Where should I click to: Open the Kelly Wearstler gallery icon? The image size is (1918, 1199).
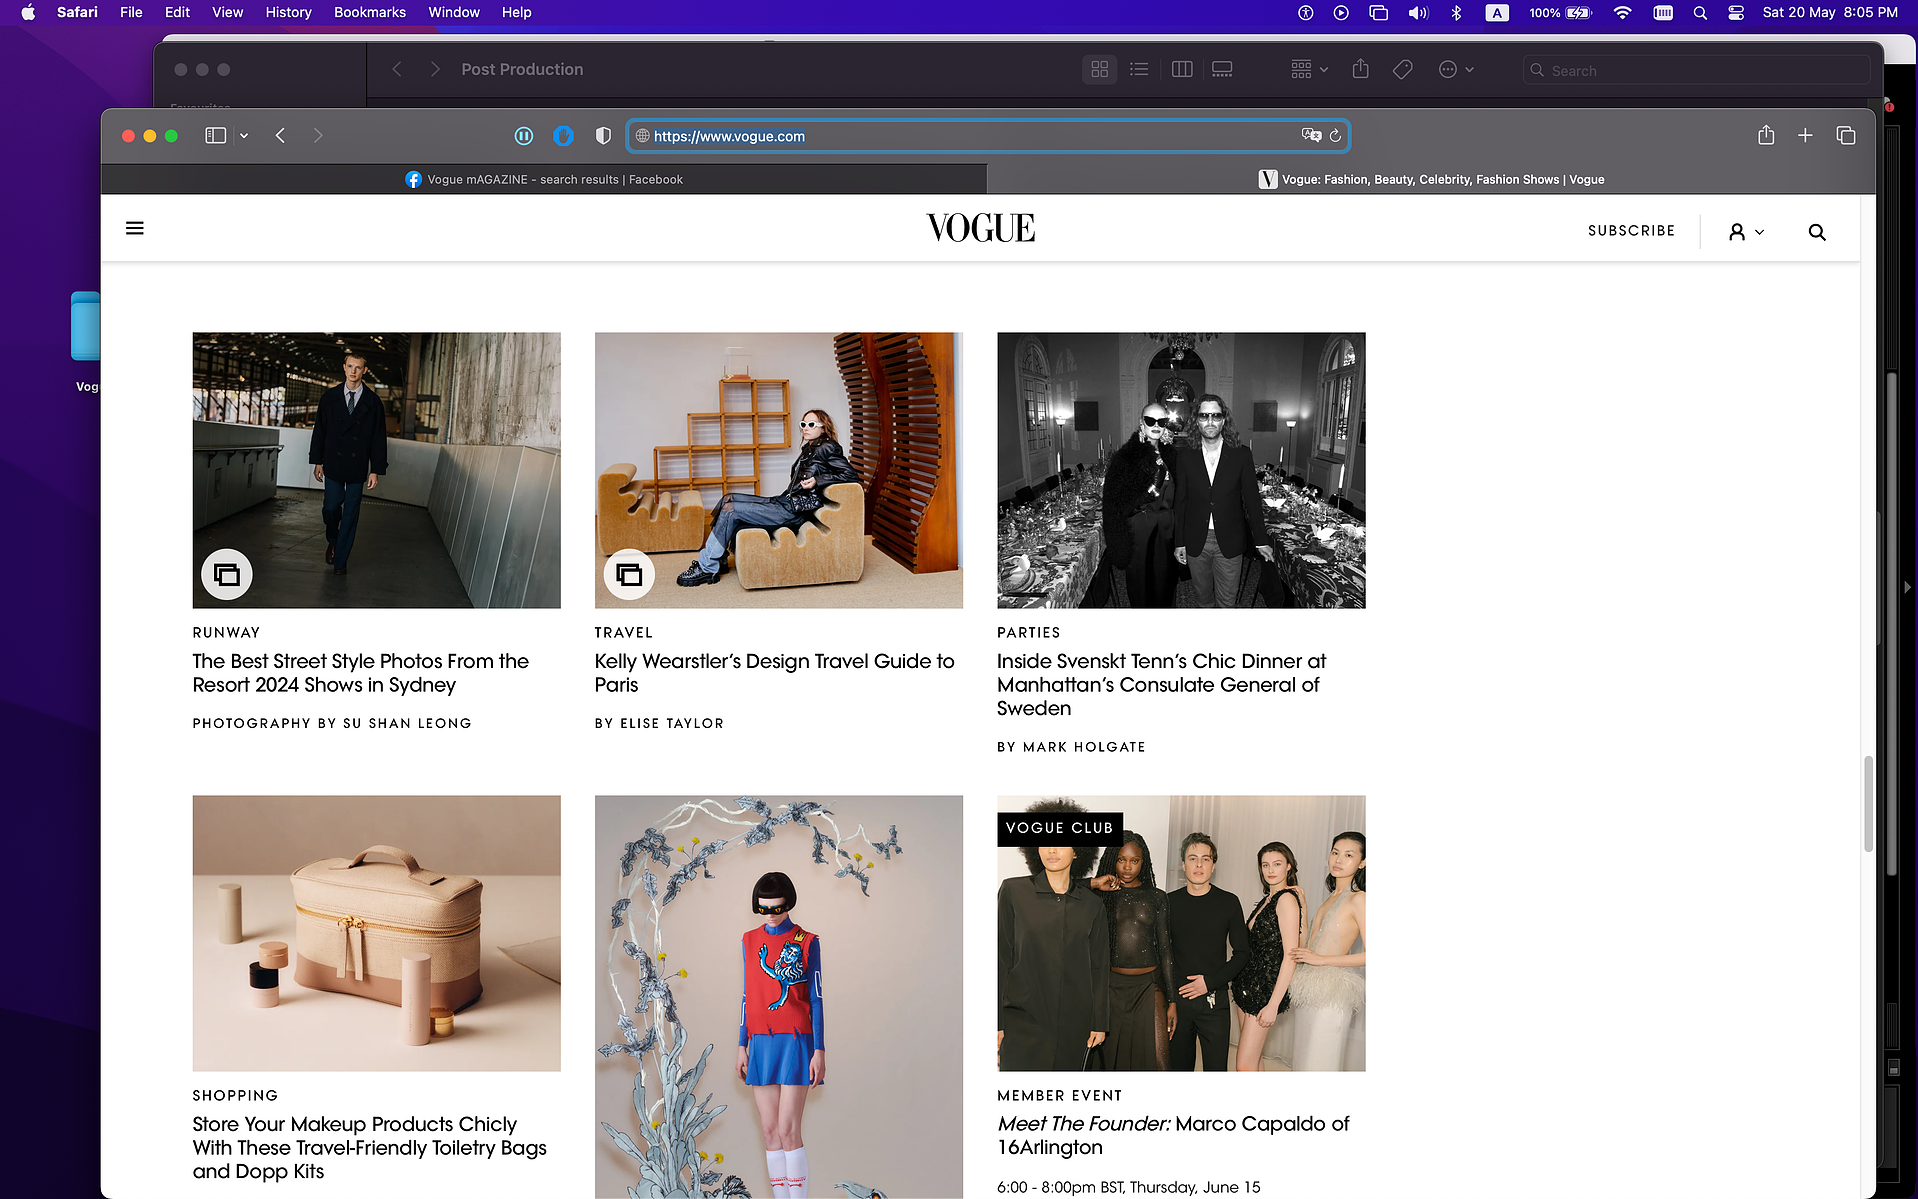pyautogui.click(x=629, y=575)
